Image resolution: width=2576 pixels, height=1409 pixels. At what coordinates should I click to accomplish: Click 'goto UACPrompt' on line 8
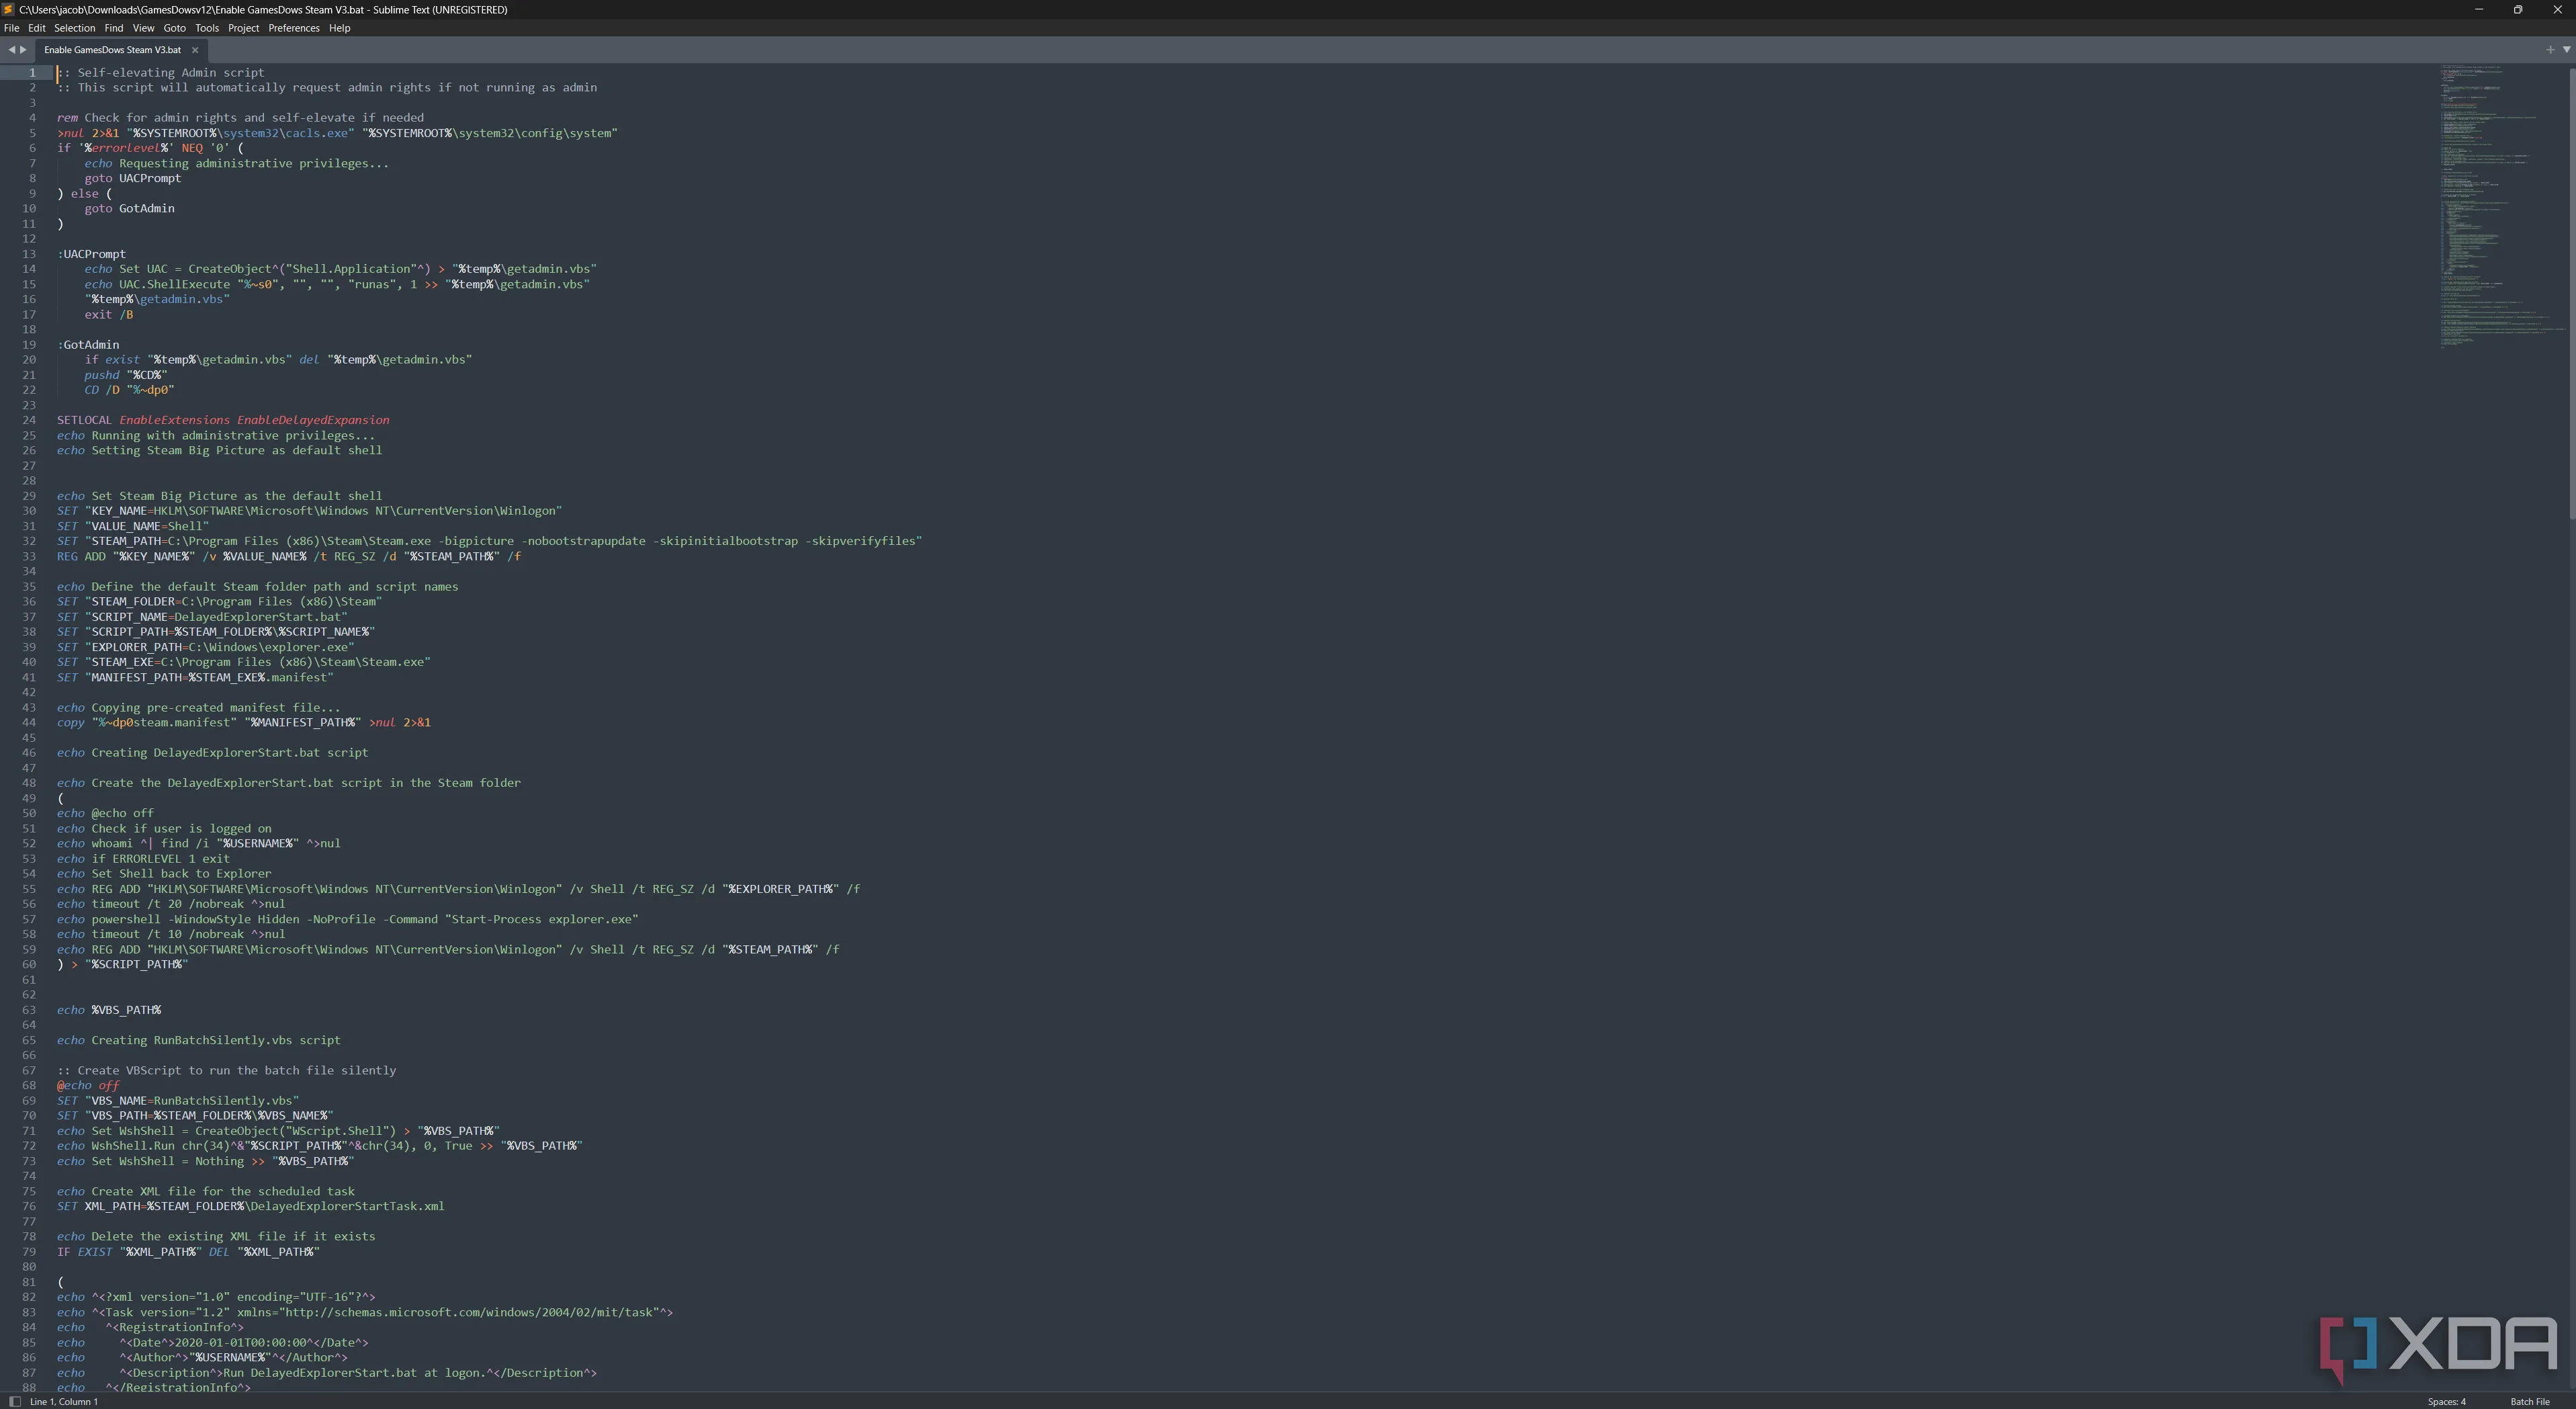pyautogui.click(x=133, y=178)
